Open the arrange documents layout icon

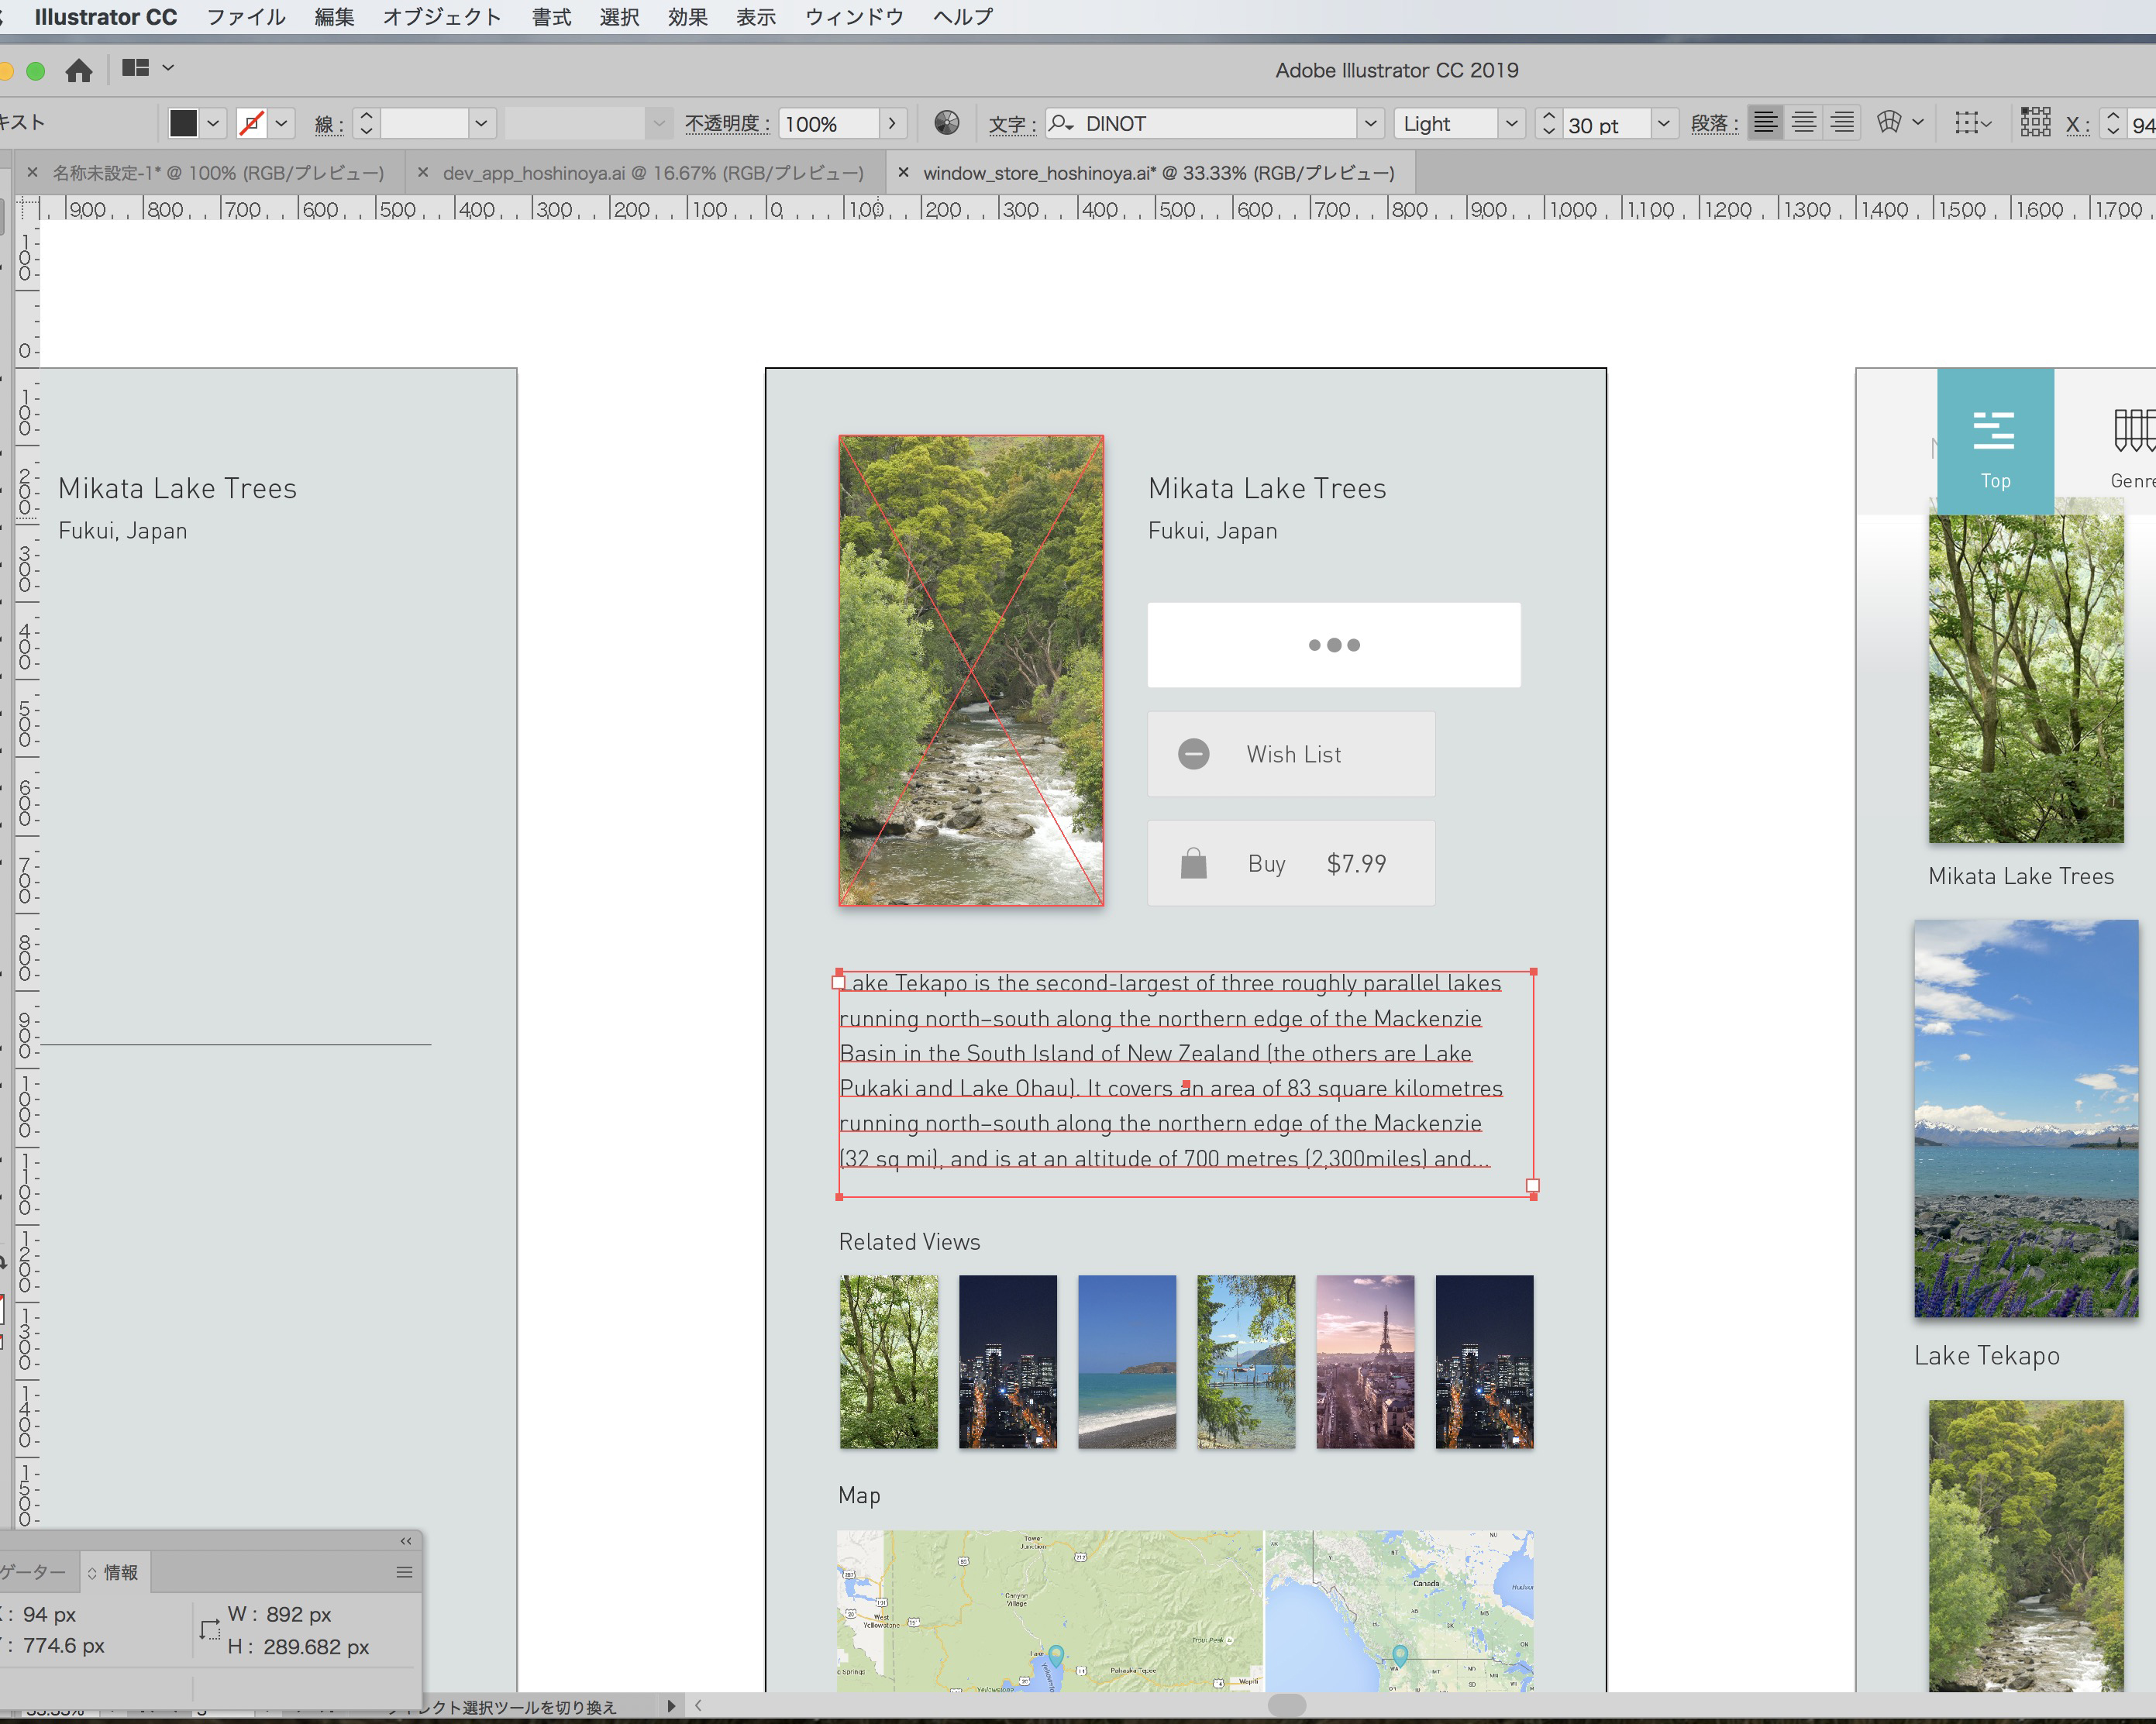point(135,68)
